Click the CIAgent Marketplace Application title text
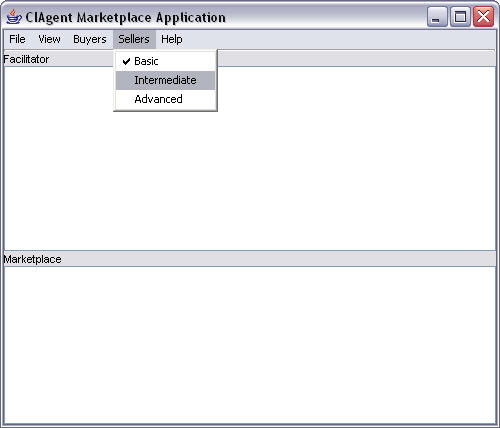Image resolution: width=500 pixels, height=428 pixels. click(x=125, y=18)
